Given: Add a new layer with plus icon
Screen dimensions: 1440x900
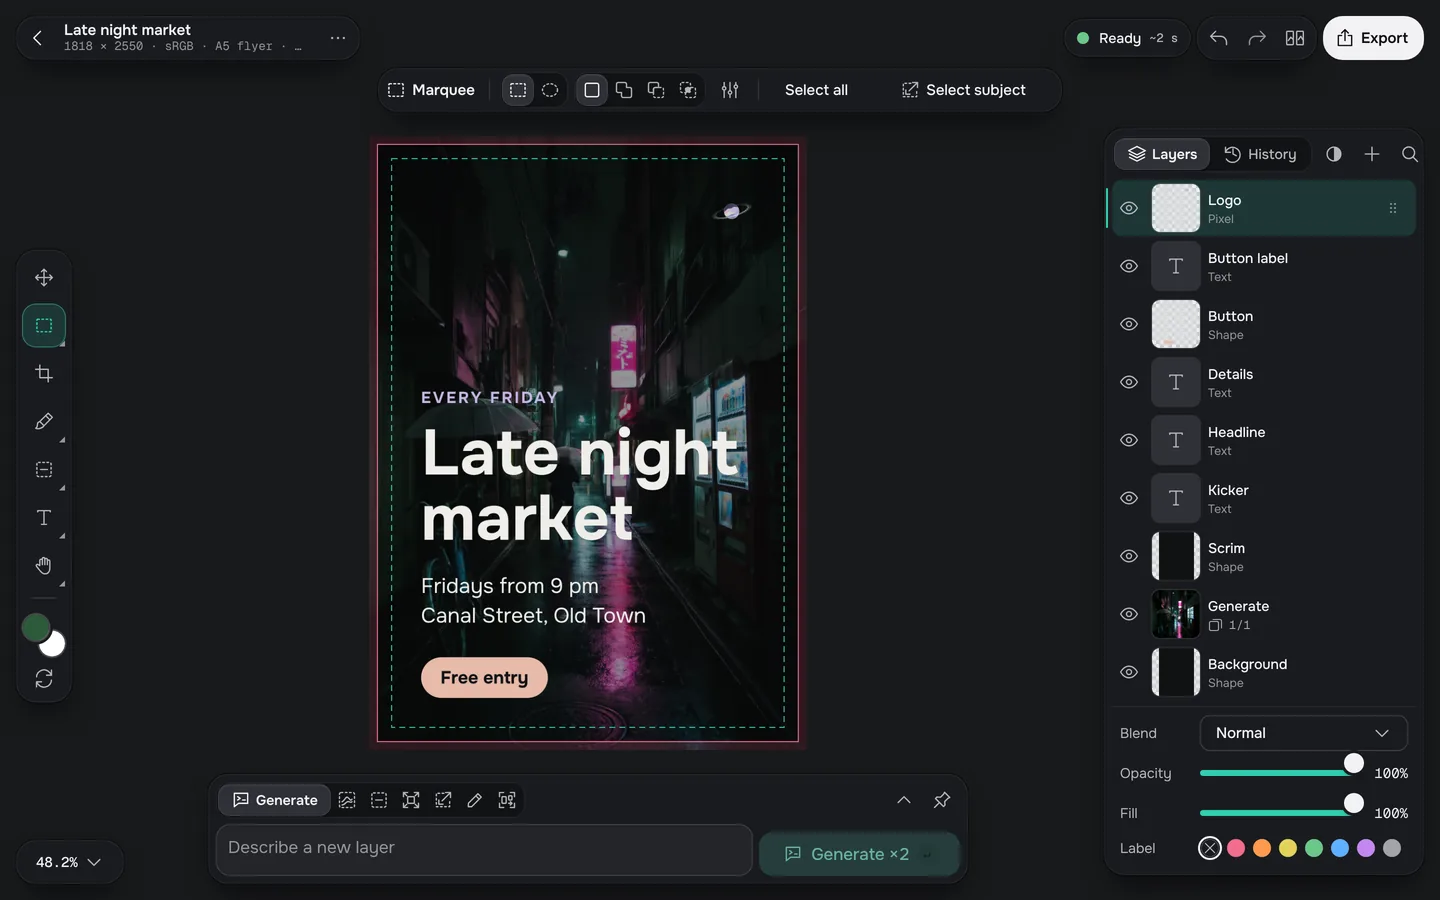Looking at the screenshot, I should 1372,154.
